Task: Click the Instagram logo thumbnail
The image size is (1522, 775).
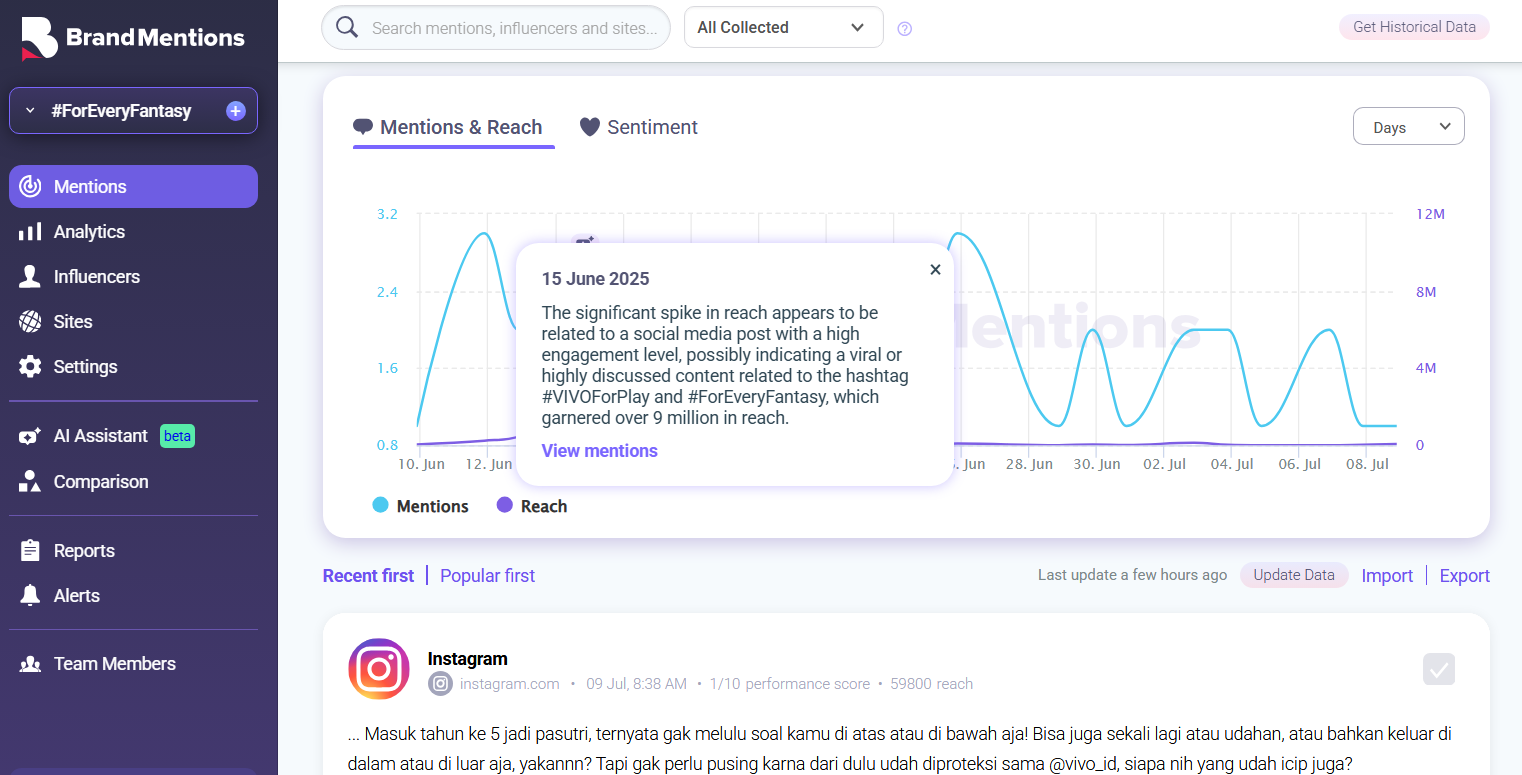Action: 379,669
